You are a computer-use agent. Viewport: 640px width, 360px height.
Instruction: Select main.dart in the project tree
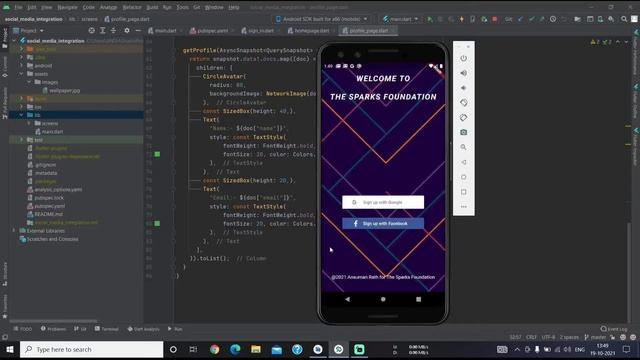click(49, 132)
